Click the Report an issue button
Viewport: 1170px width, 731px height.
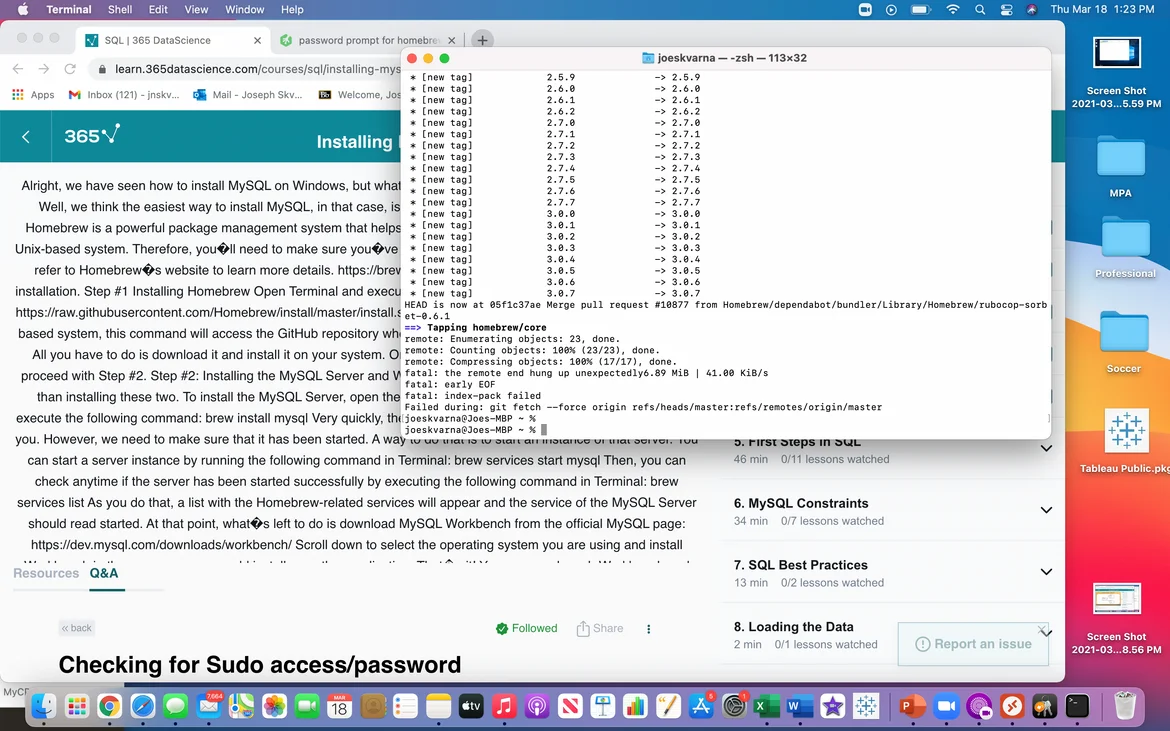pos(972,644)
